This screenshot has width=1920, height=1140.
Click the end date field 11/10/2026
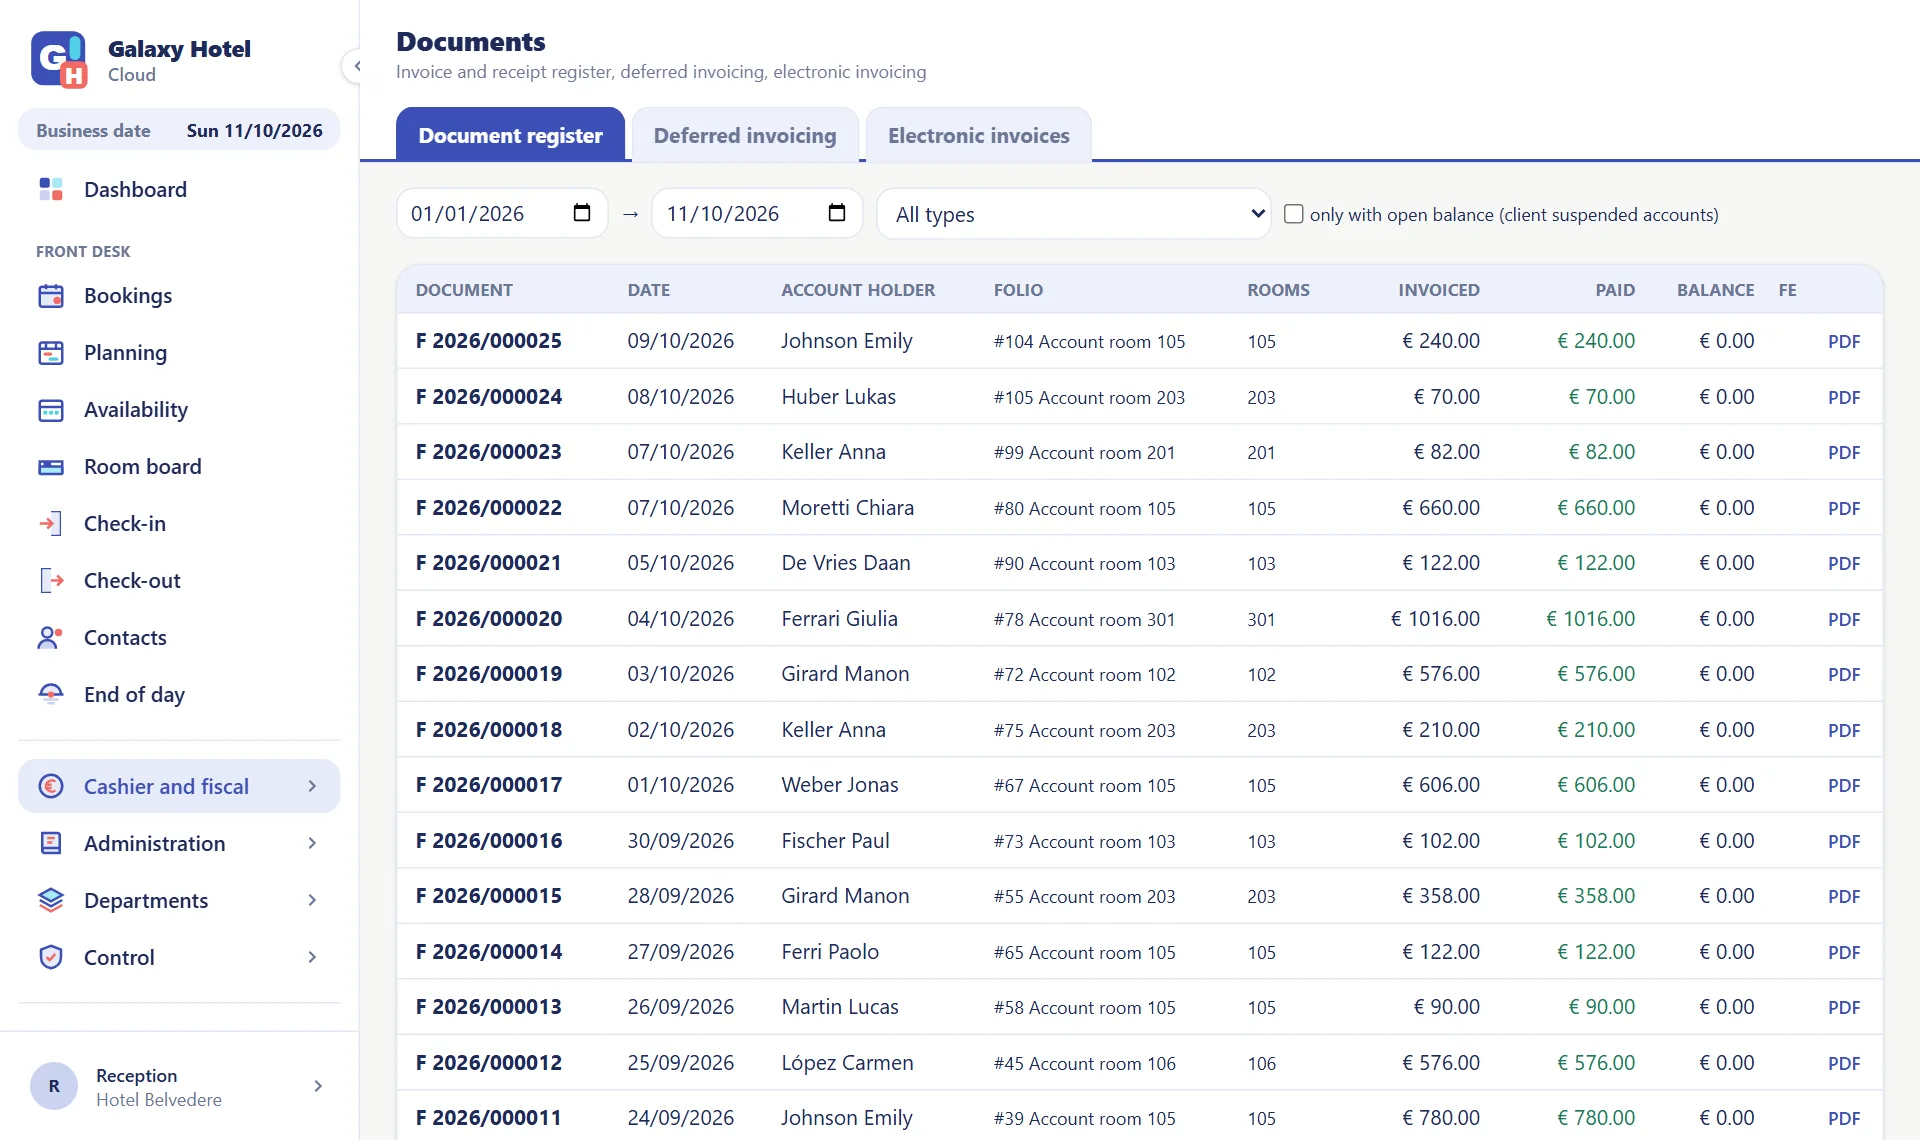757,214
